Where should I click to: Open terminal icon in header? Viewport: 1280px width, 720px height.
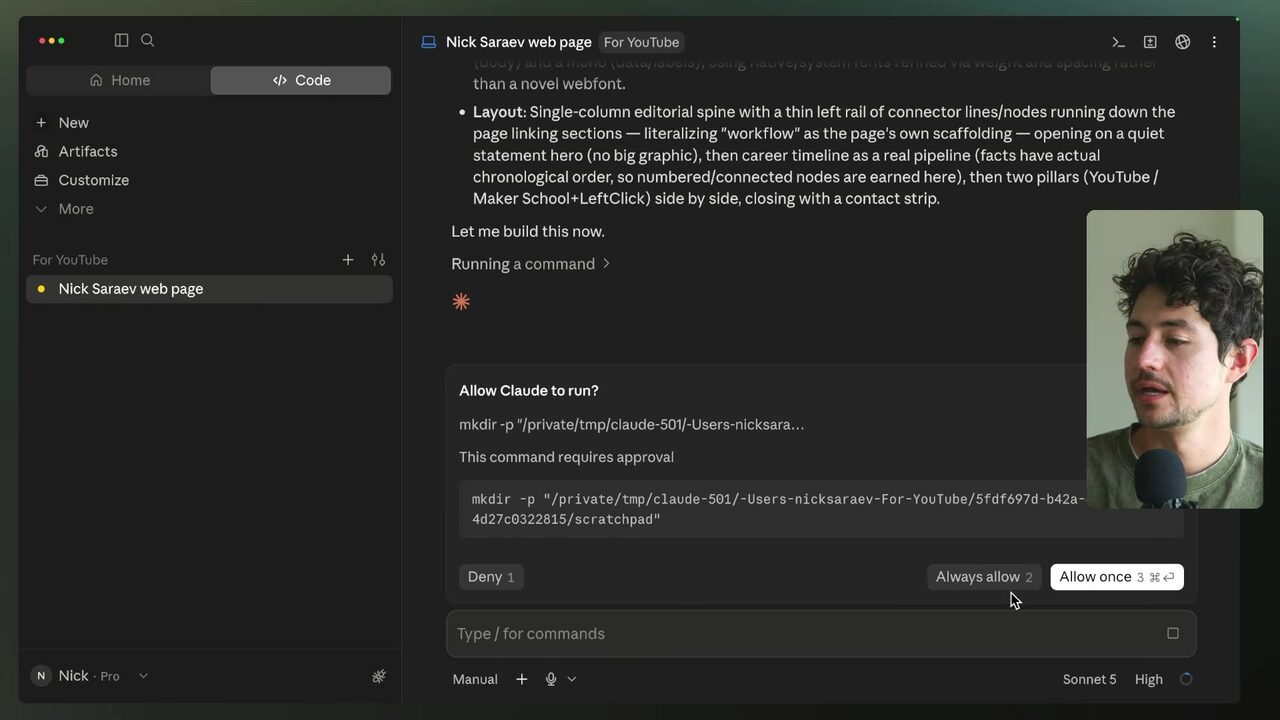[1118, 42]
